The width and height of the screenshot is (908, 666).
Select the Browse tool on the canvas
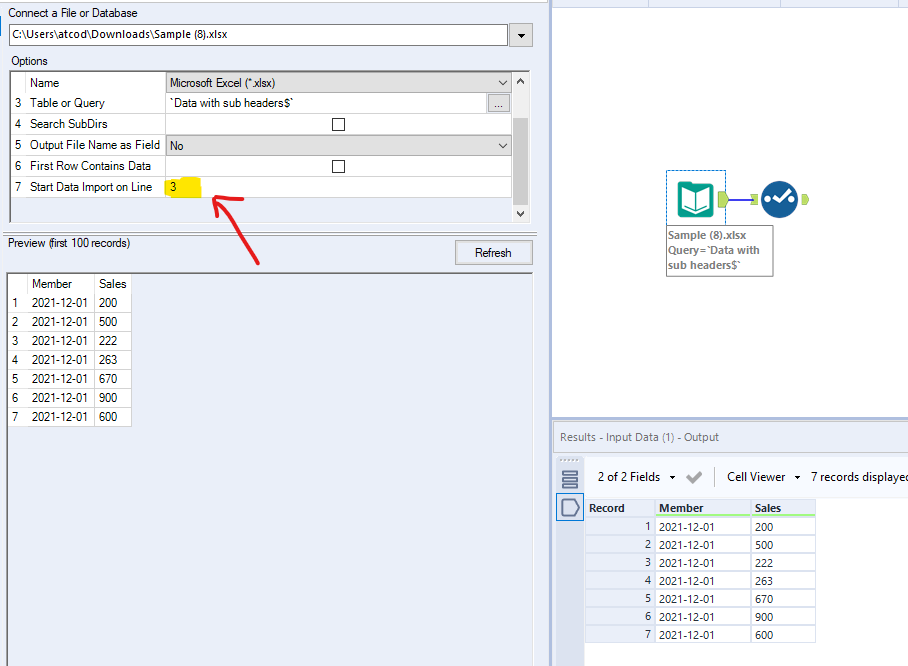pyautogui.click(x=781, y=199)
